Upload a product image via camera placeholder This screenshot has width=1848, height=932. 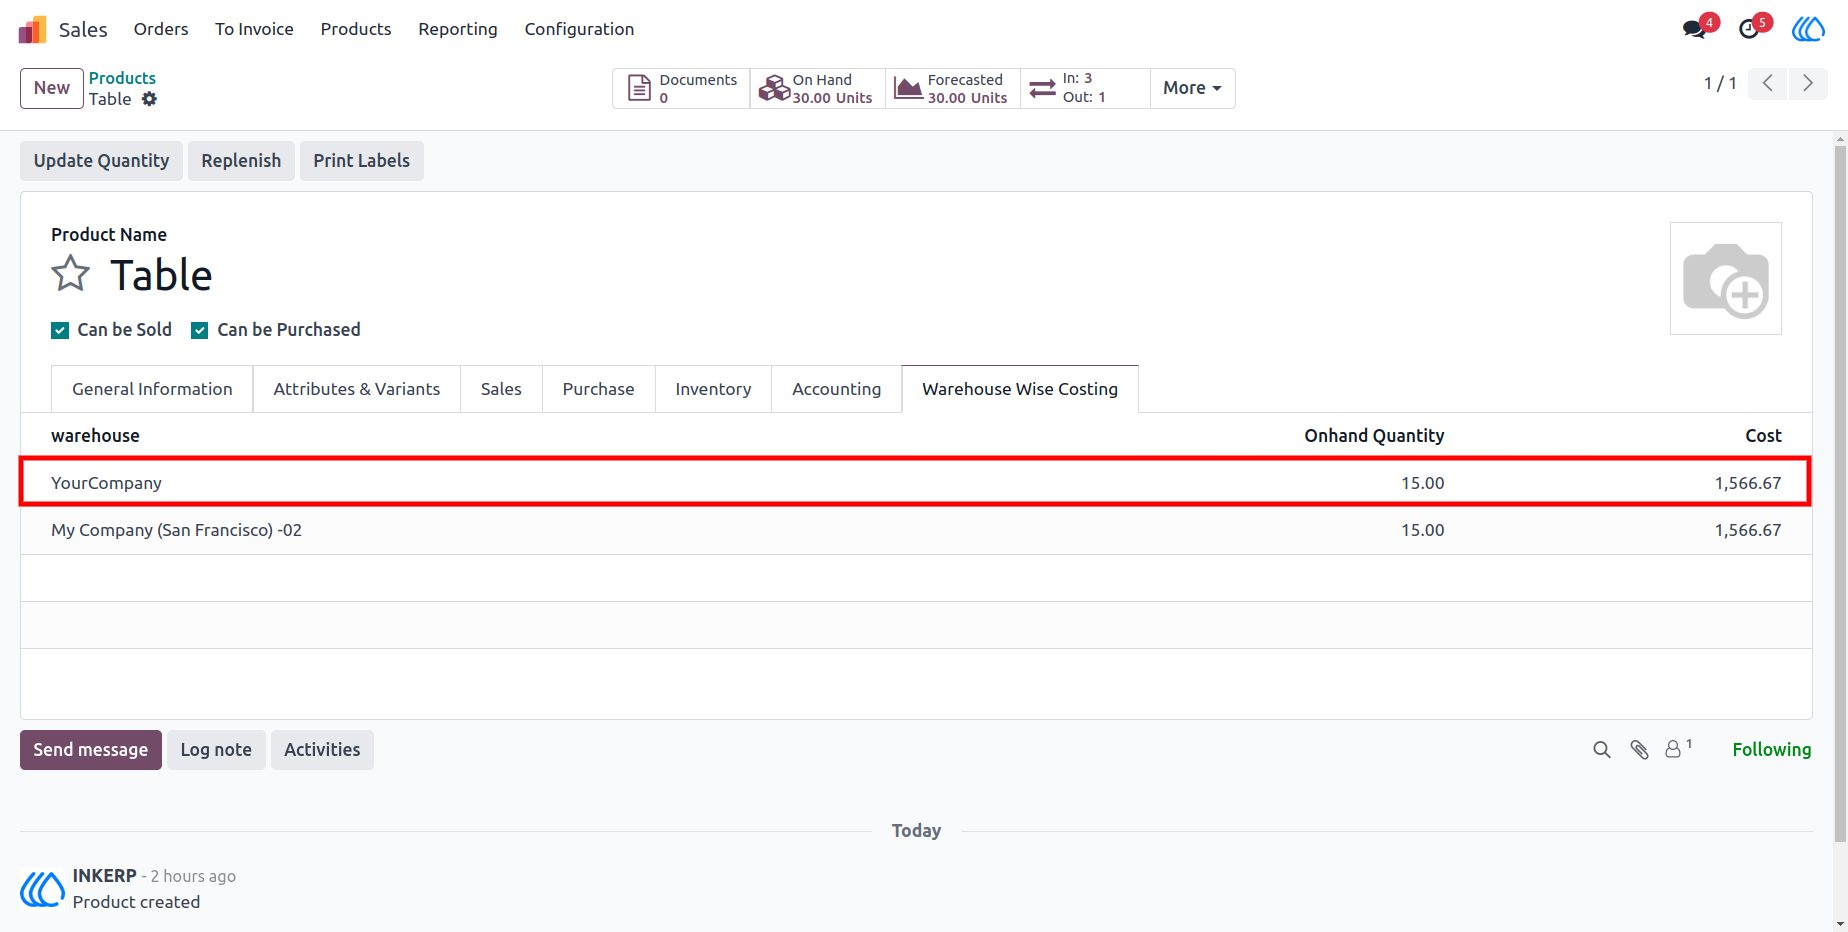(x=1726, y=279)
